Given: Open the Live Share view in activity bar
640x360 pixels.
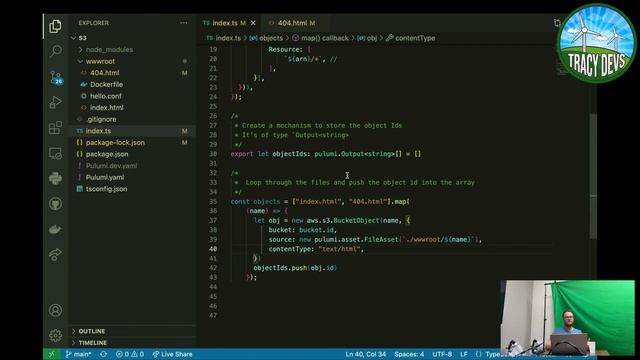Looking at the screenshot, I should pos(56,254).
